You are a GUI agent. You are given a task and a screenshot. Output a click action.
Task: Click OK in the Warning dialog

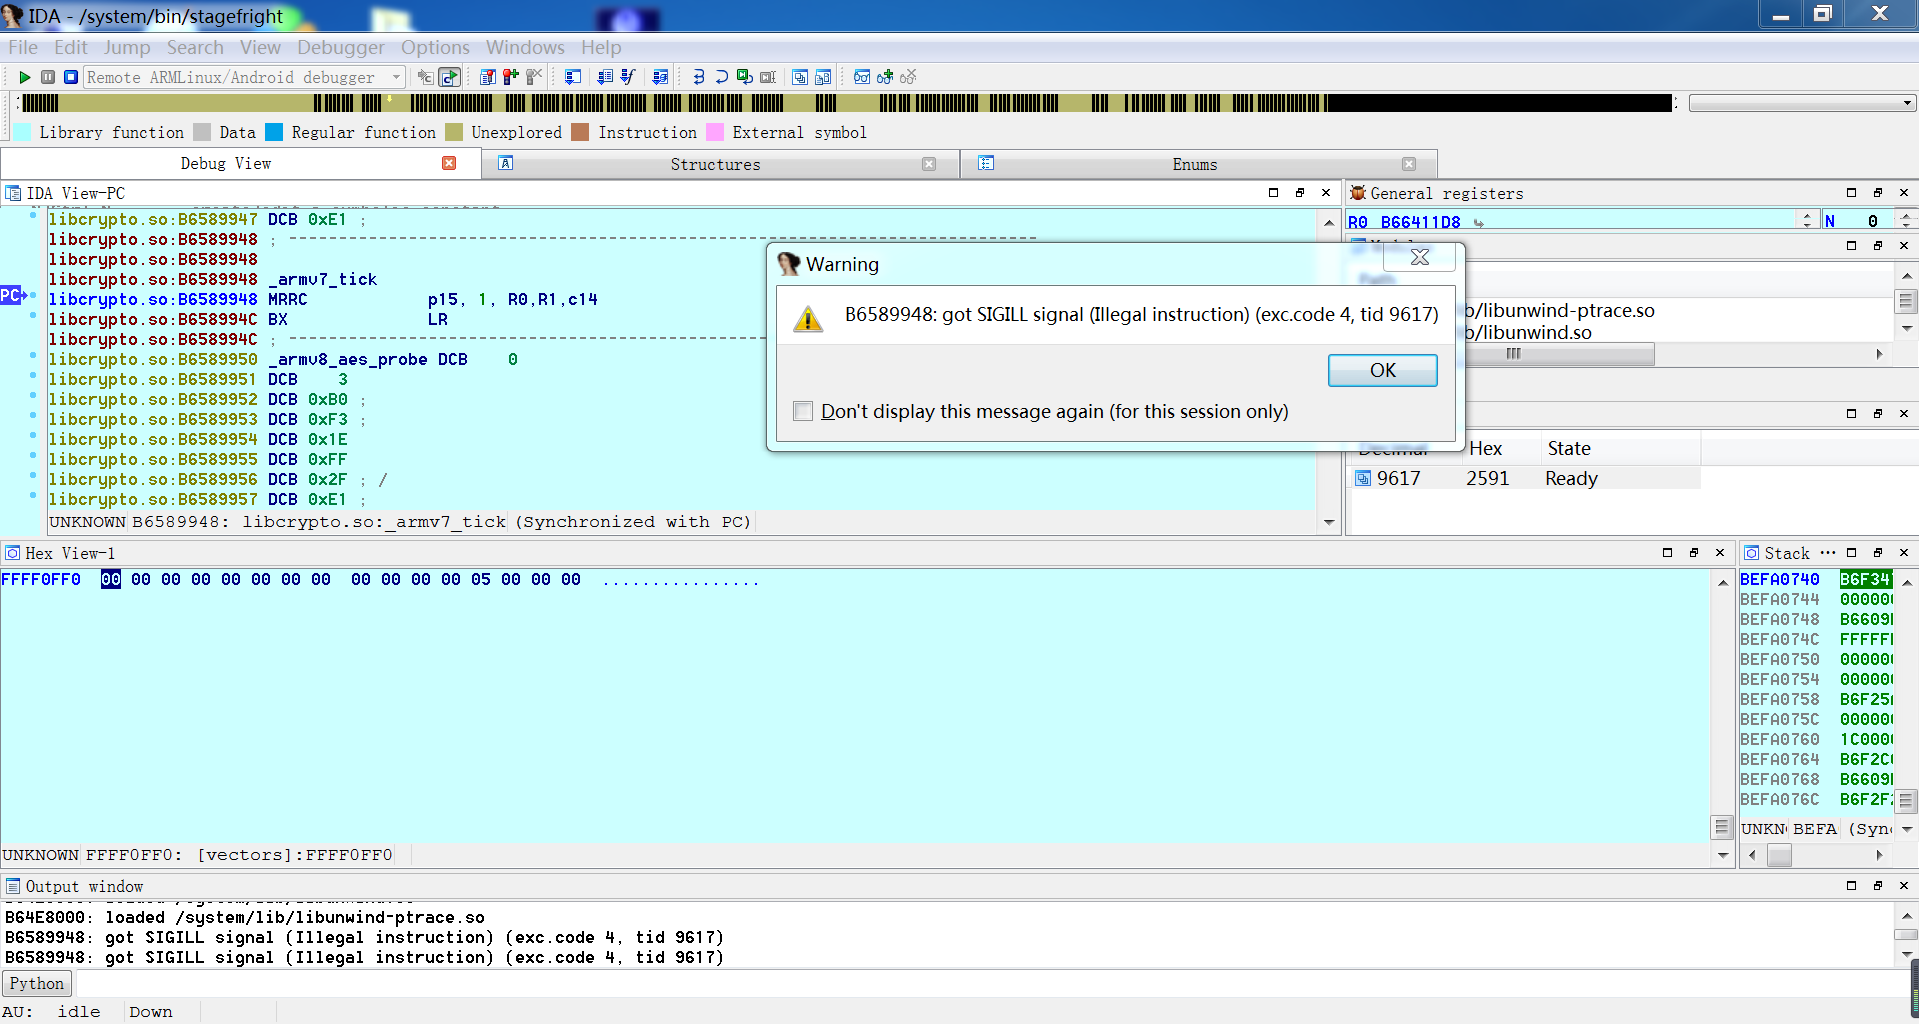click(x=1383, y=370)
